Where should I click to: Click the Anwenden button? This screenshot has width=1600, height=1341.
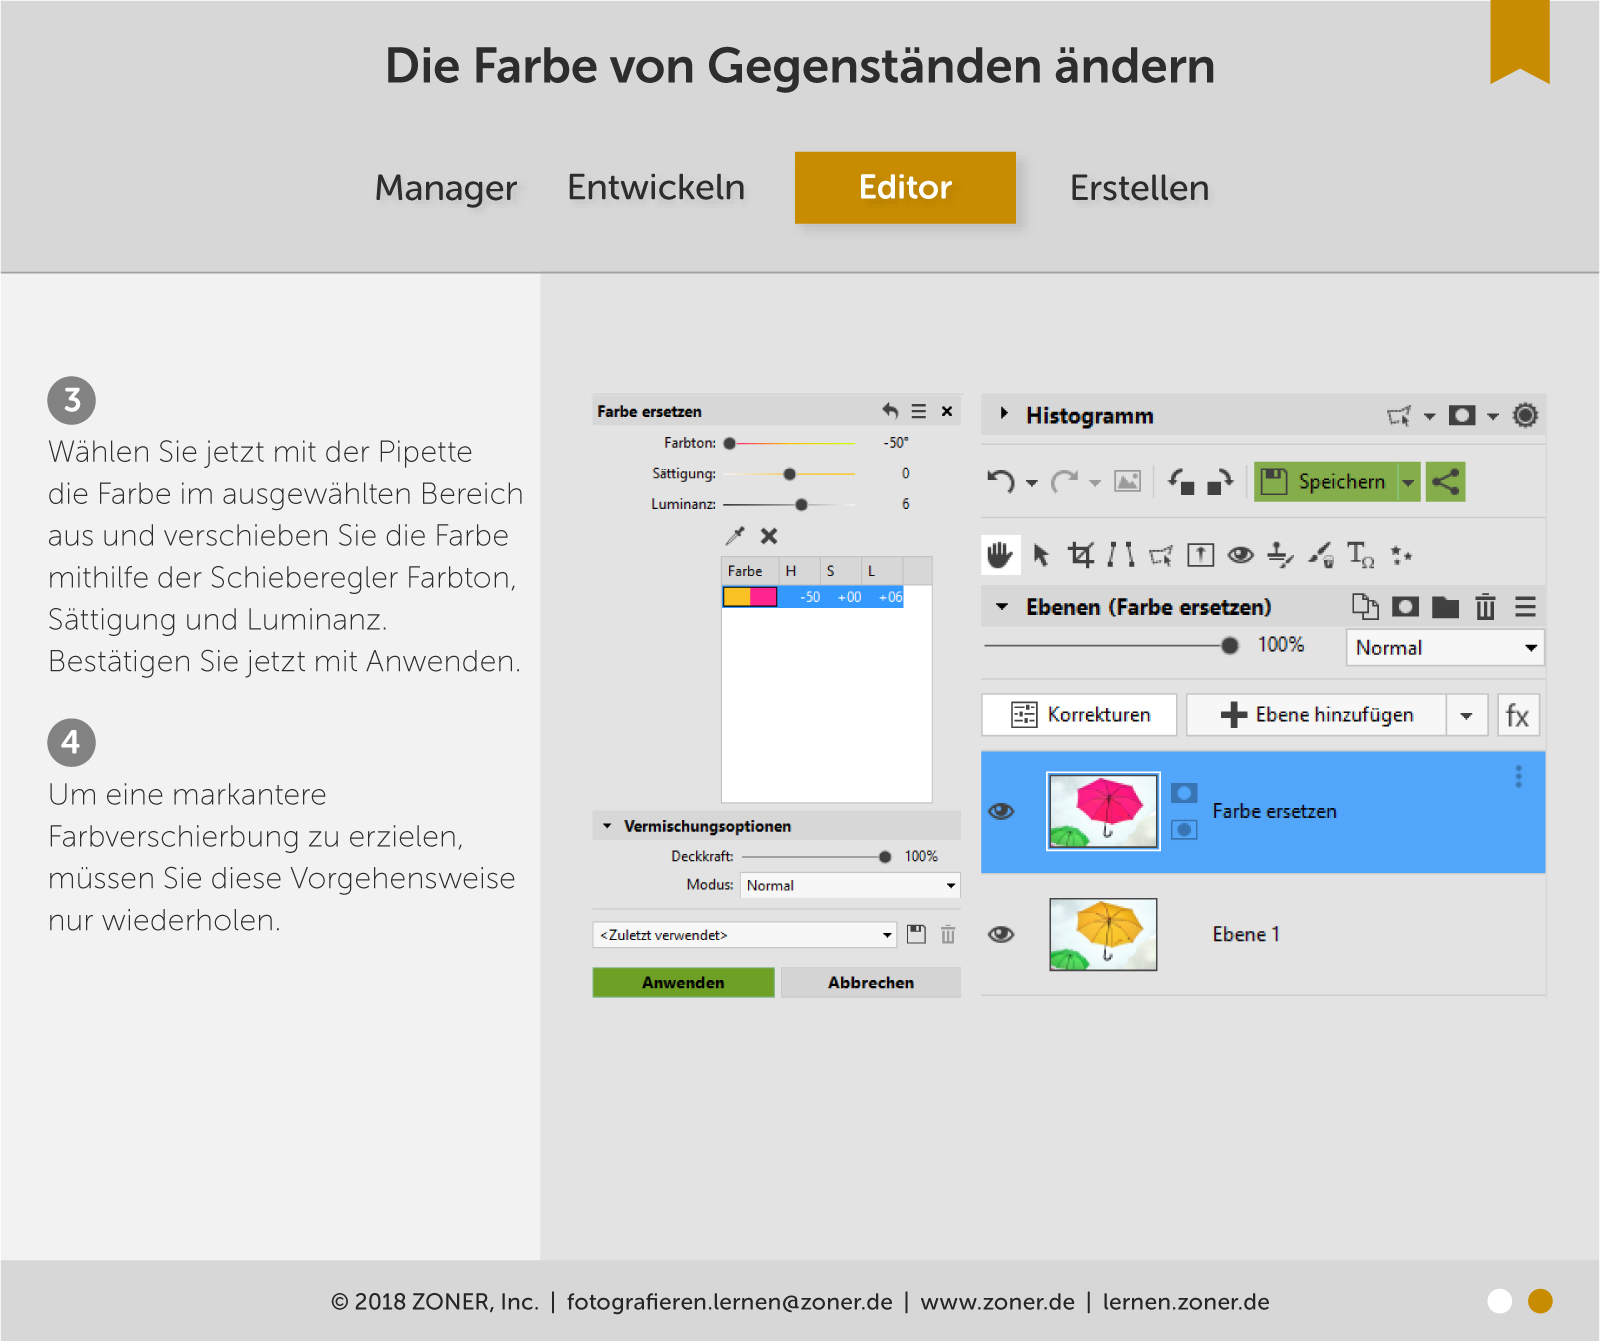pyautogui.click(x=683, y=982)
